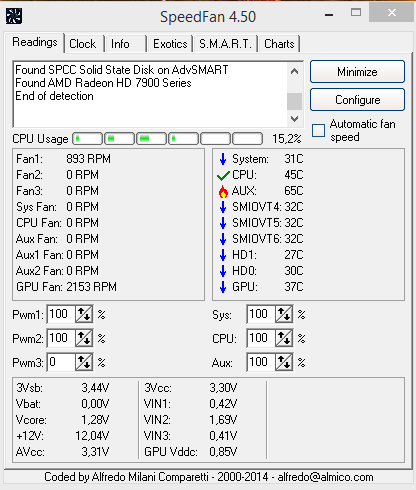
Task: Click the 'CPU Fan: 0 RPM' reading
Action: pos(57,223)
